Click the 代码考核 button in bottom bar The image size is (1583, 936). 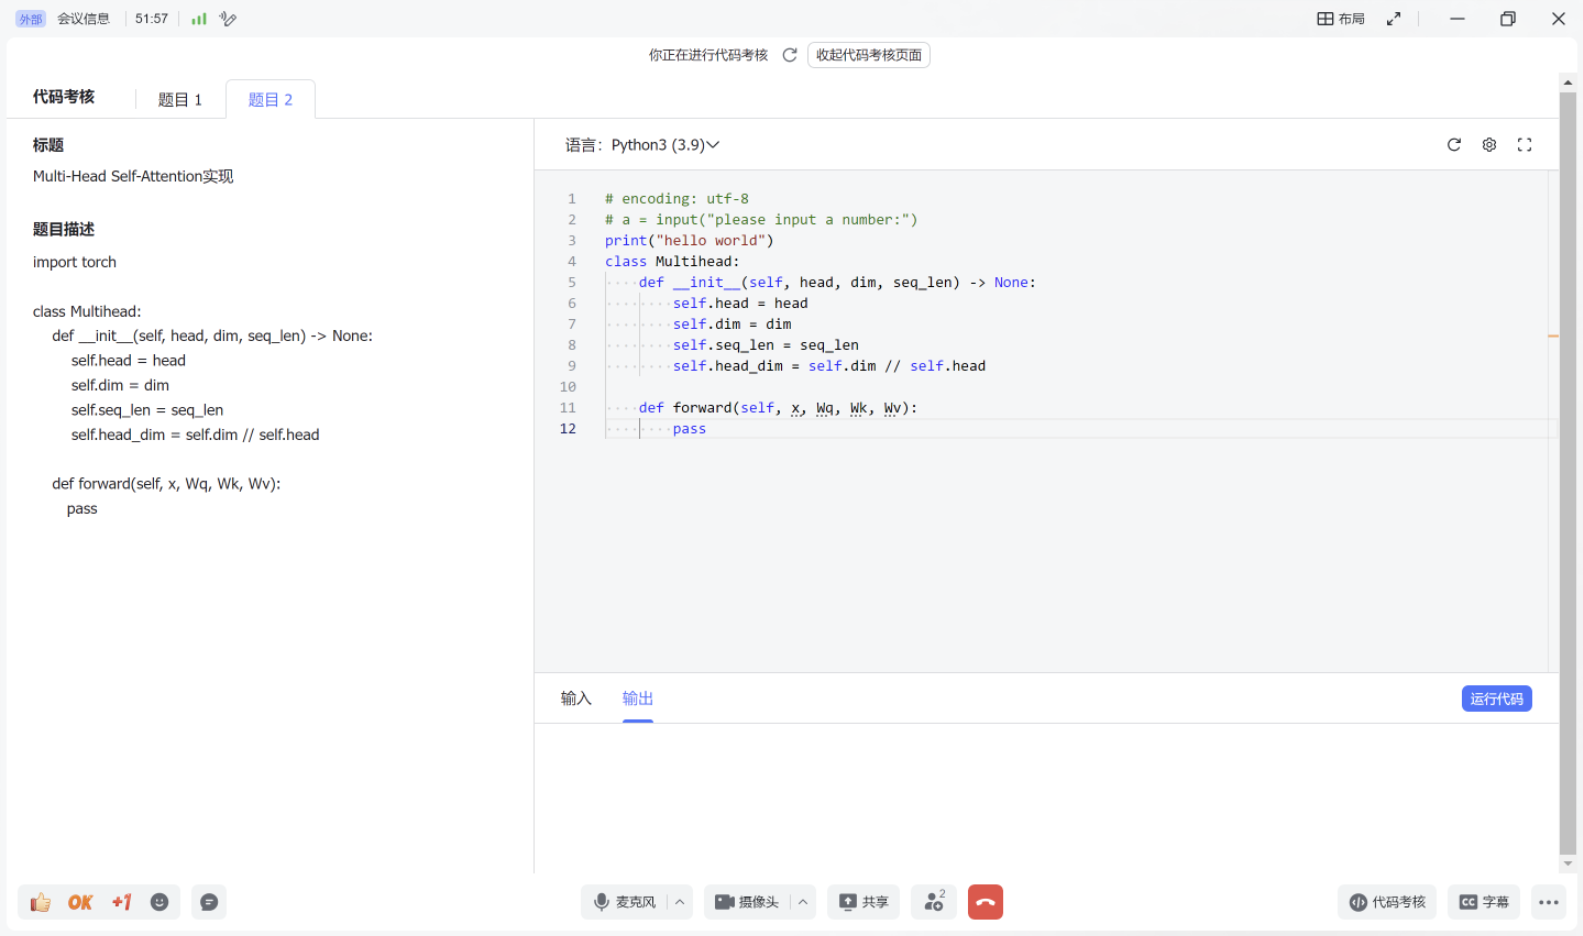pyautogui.click(x=1387, y=902)
